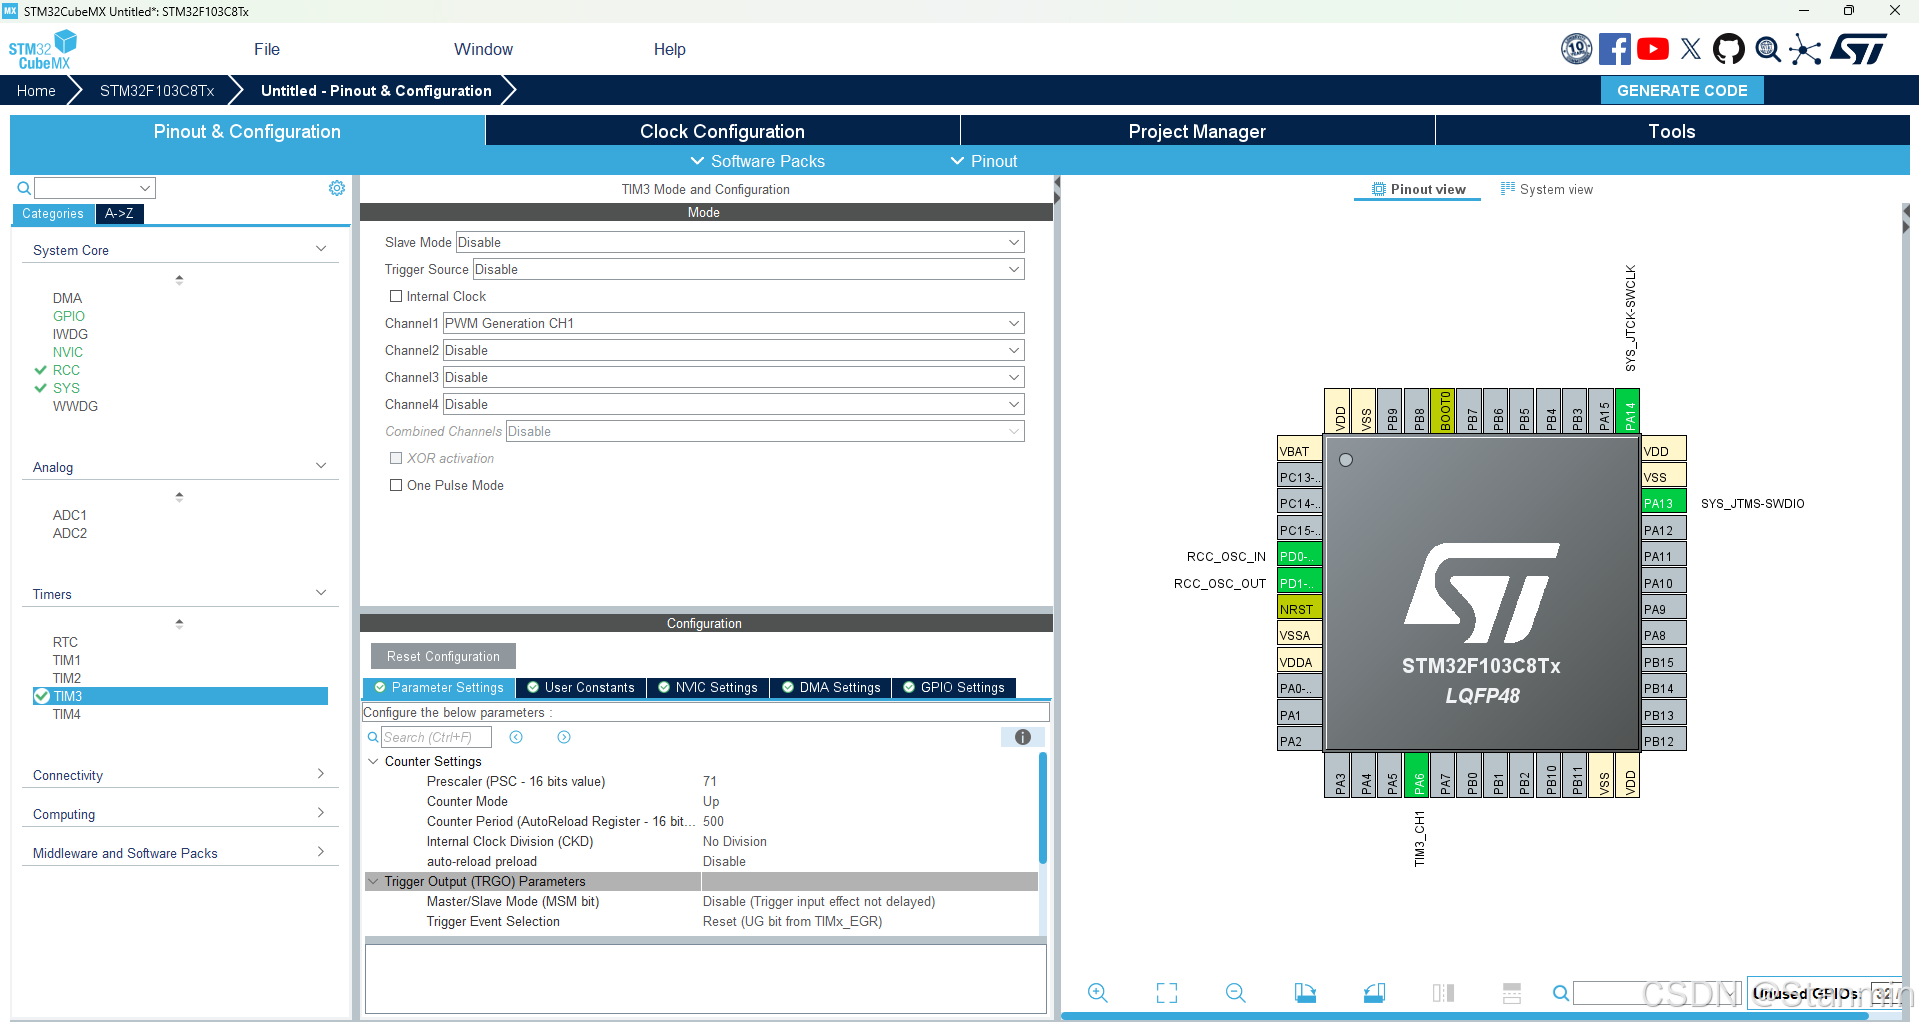Show the parameter information icon
This screenshot has height=1026, width=1919.
coord(1023,737)
